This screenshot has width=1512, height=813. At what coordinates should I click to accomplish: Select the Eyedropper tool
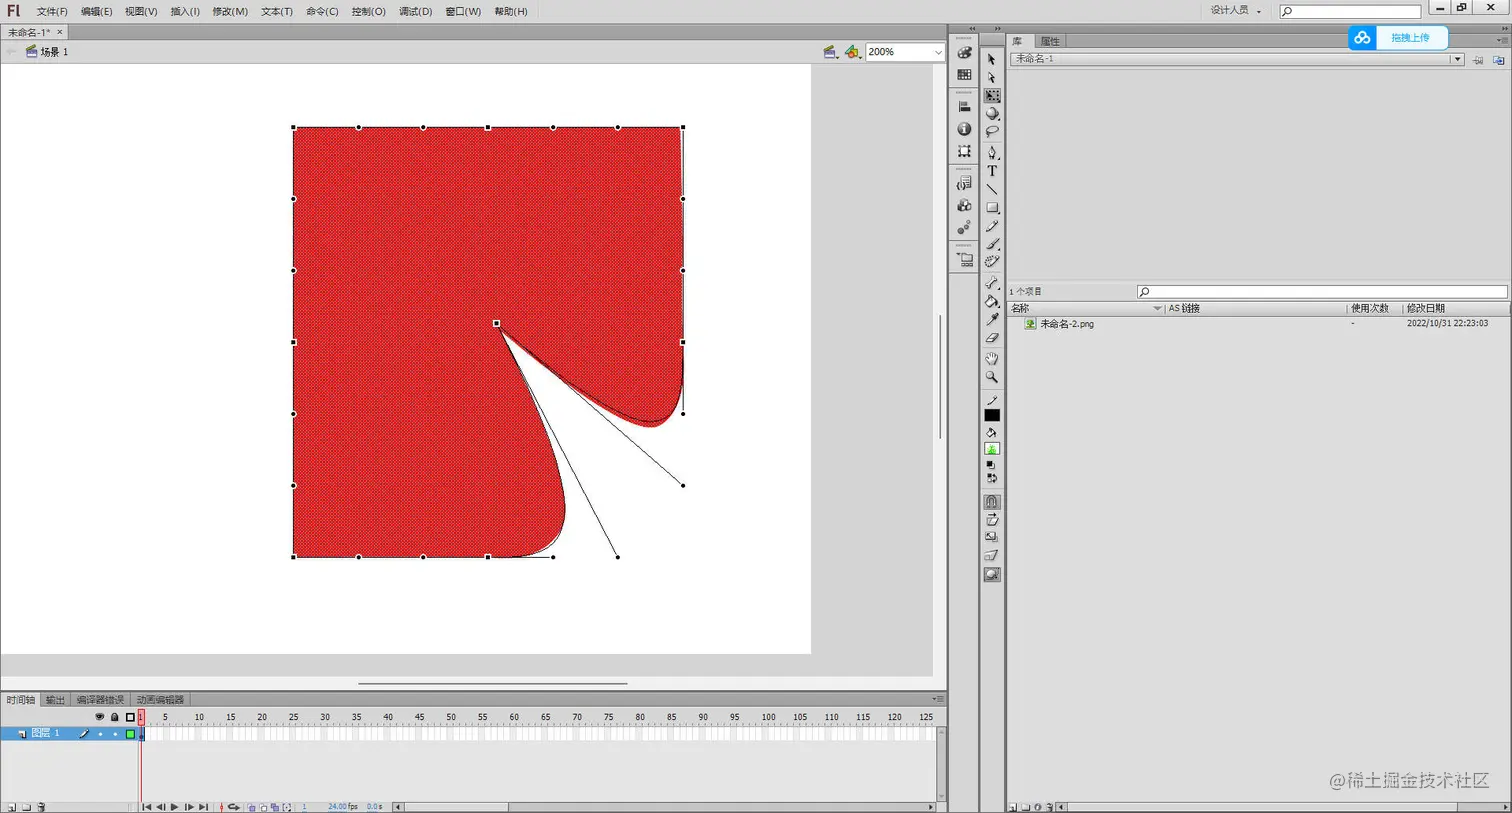click(991, 320)
